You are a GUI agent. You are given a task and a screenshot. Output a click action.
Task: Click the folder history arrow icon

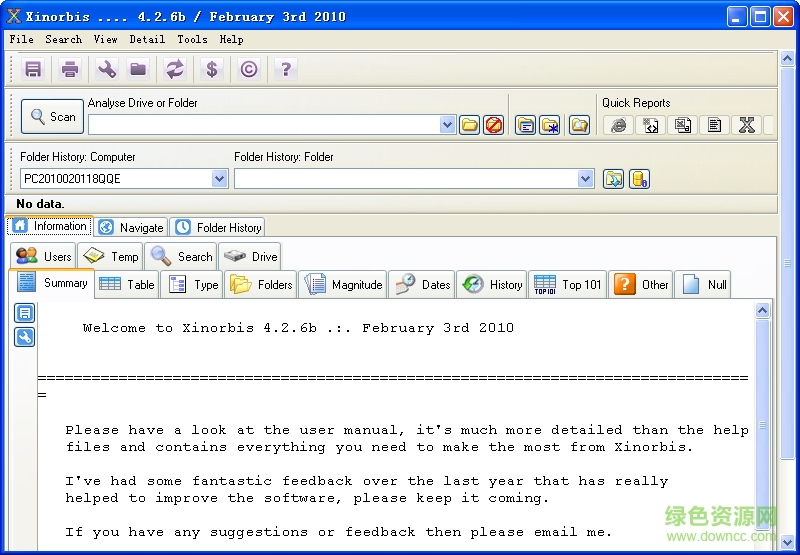coord(613,179)
